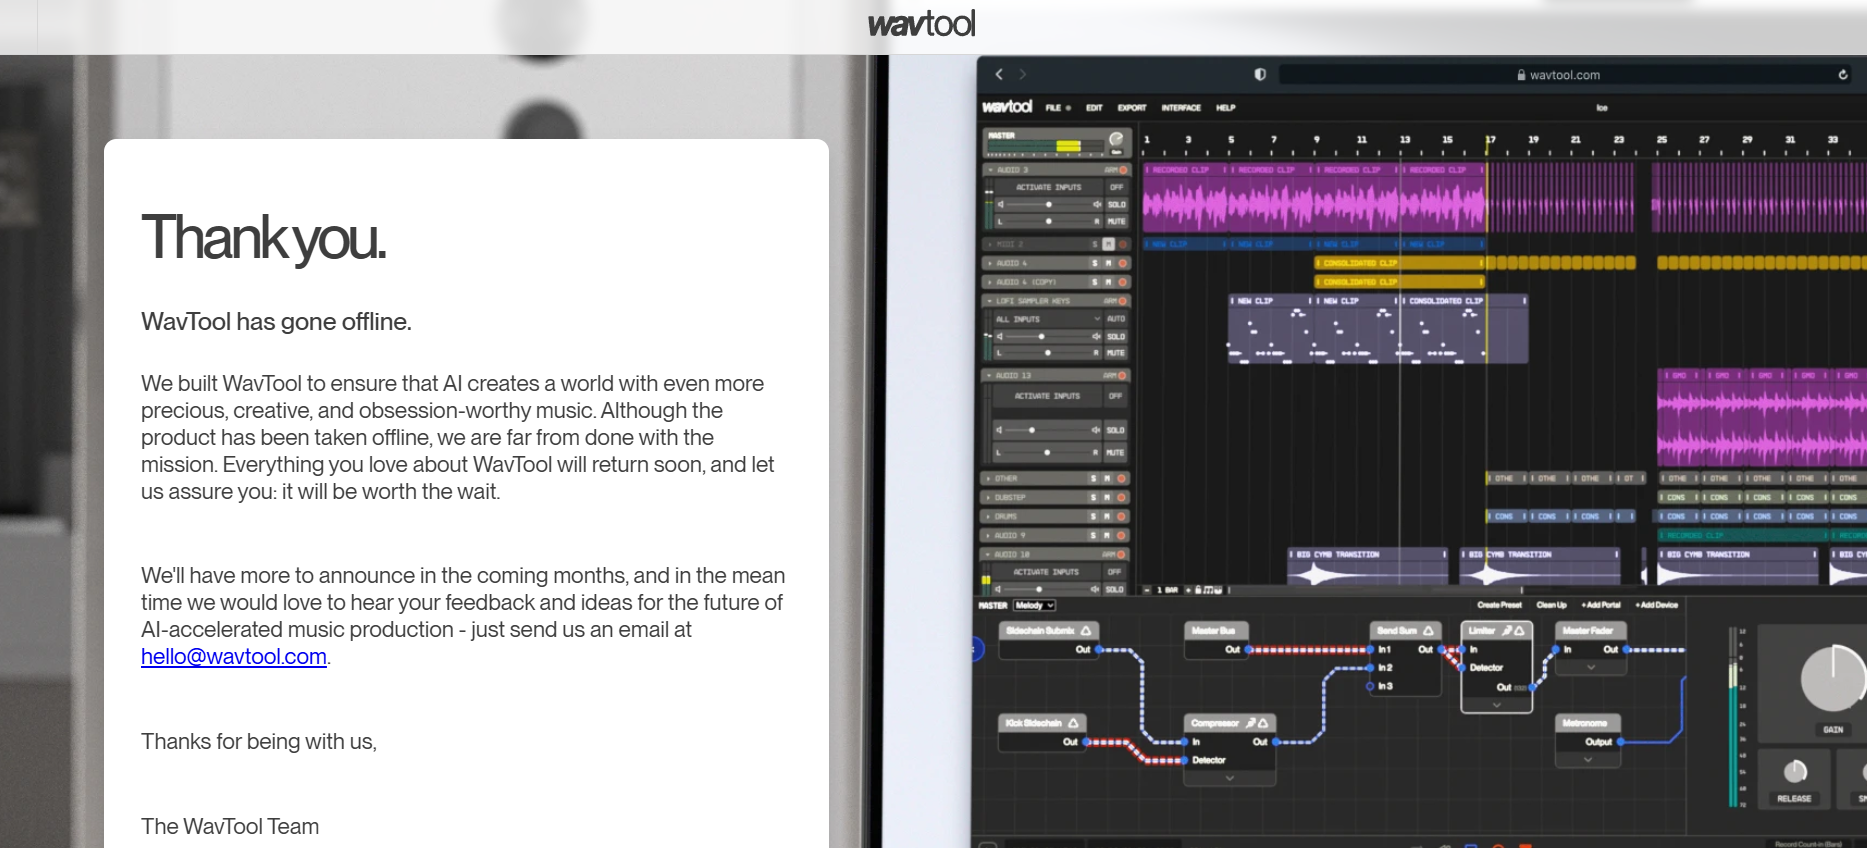1867x848 pixels.
Task: Click record arm dot on Audio 9 track
Action: point(1122,535)
